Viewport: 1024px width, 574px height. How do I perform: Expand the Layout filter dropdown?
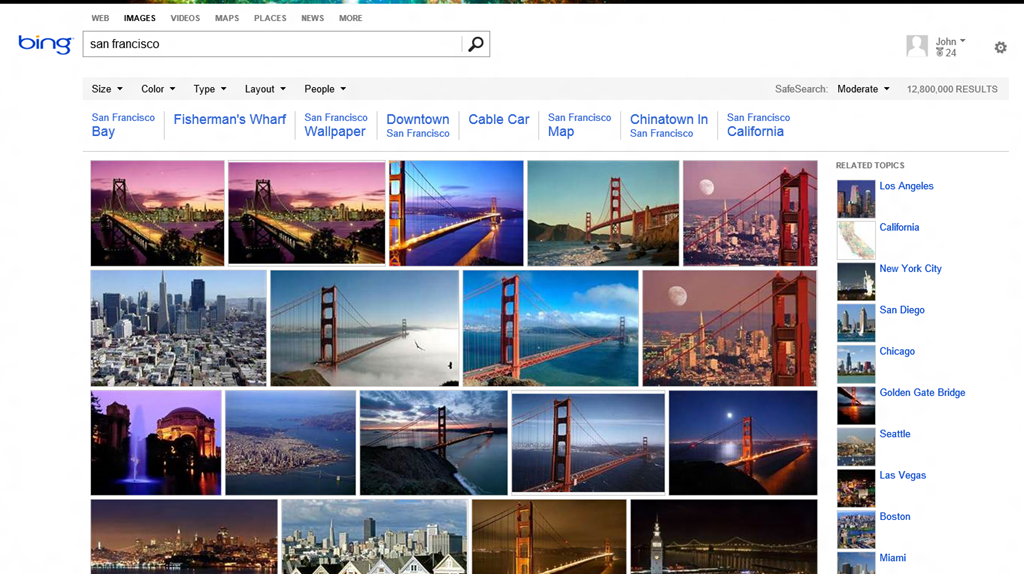coord(265,89)
